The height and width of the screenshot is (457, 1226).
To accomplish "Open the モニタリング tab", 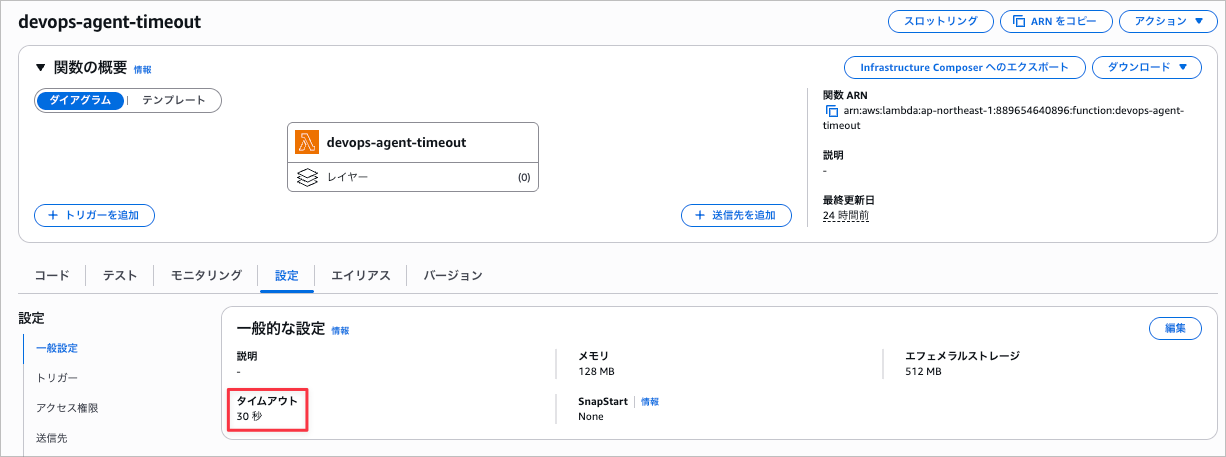I will (206, 275).
